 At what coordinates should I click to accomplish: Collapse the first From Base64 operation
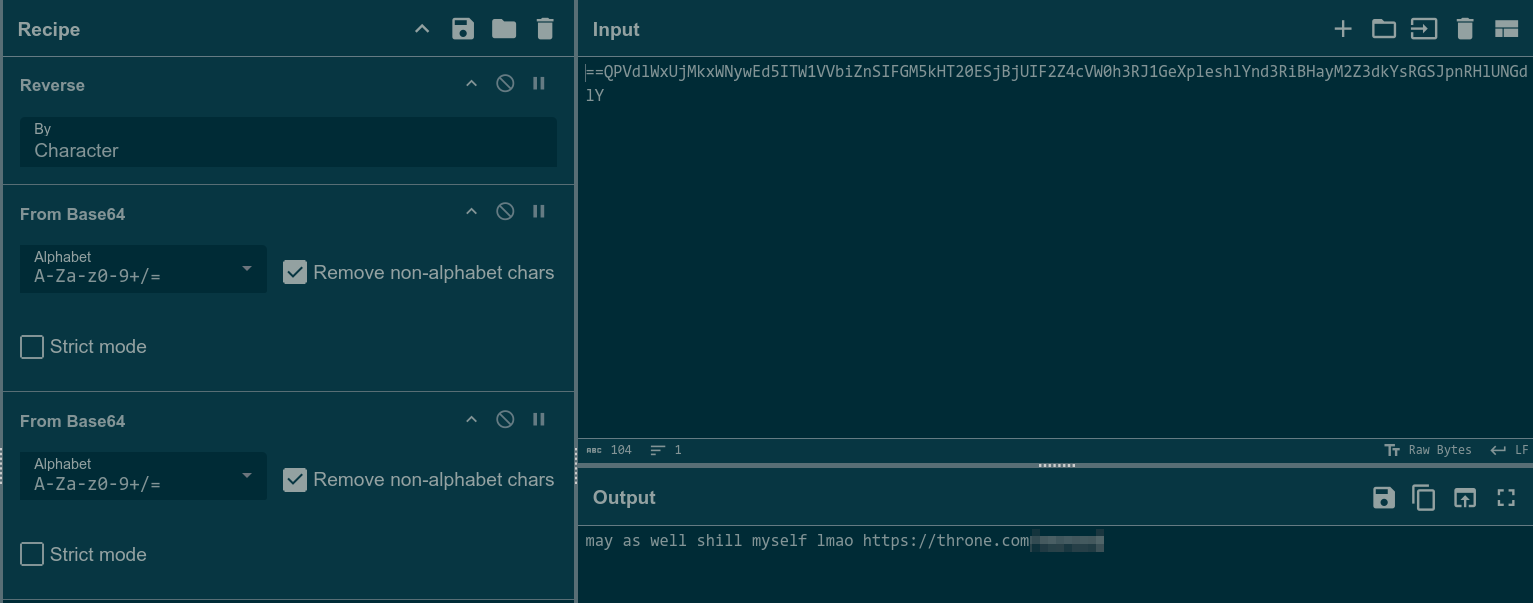tap(471, 212)
